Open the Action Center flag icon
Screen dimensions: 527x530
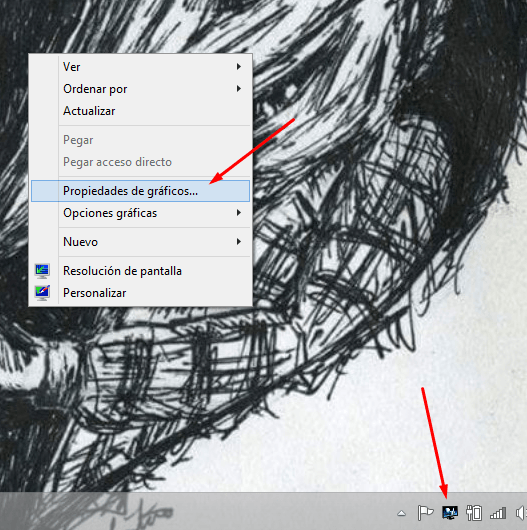(425, 513)
